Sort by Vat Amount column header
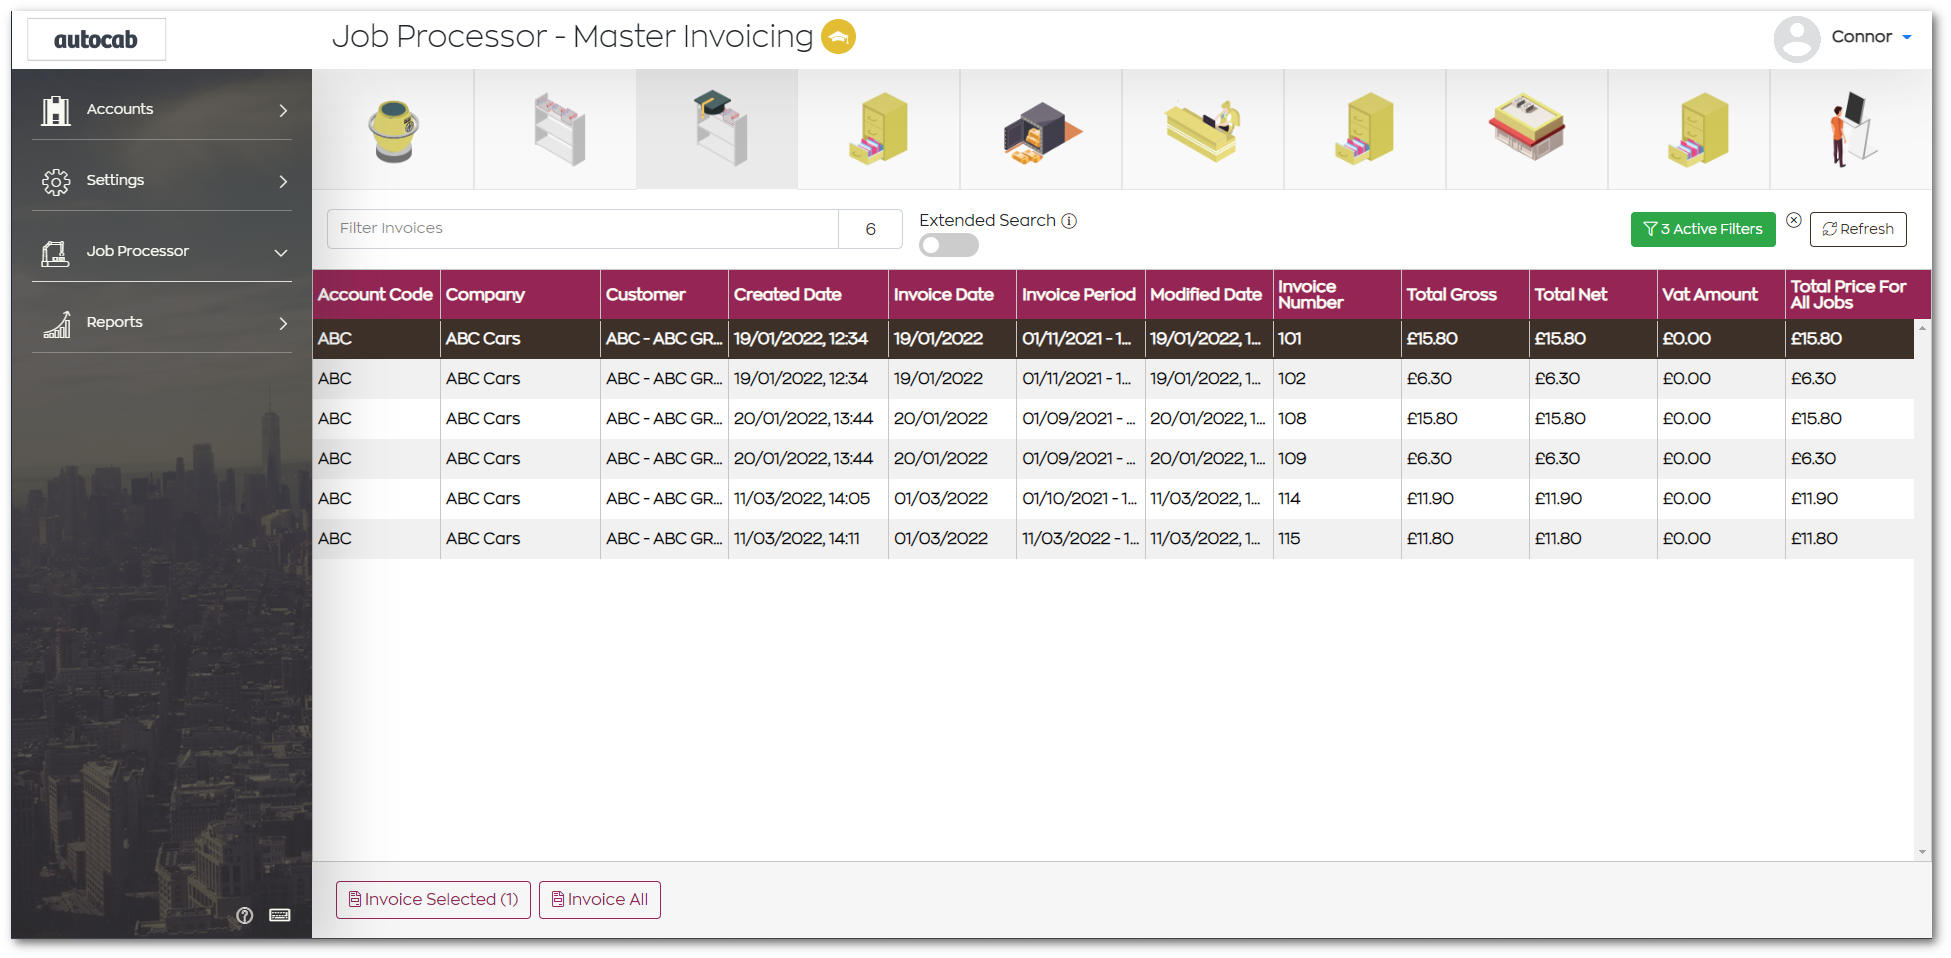Viewport: 1951px width, 958px height. click(x=1720, y=295)
